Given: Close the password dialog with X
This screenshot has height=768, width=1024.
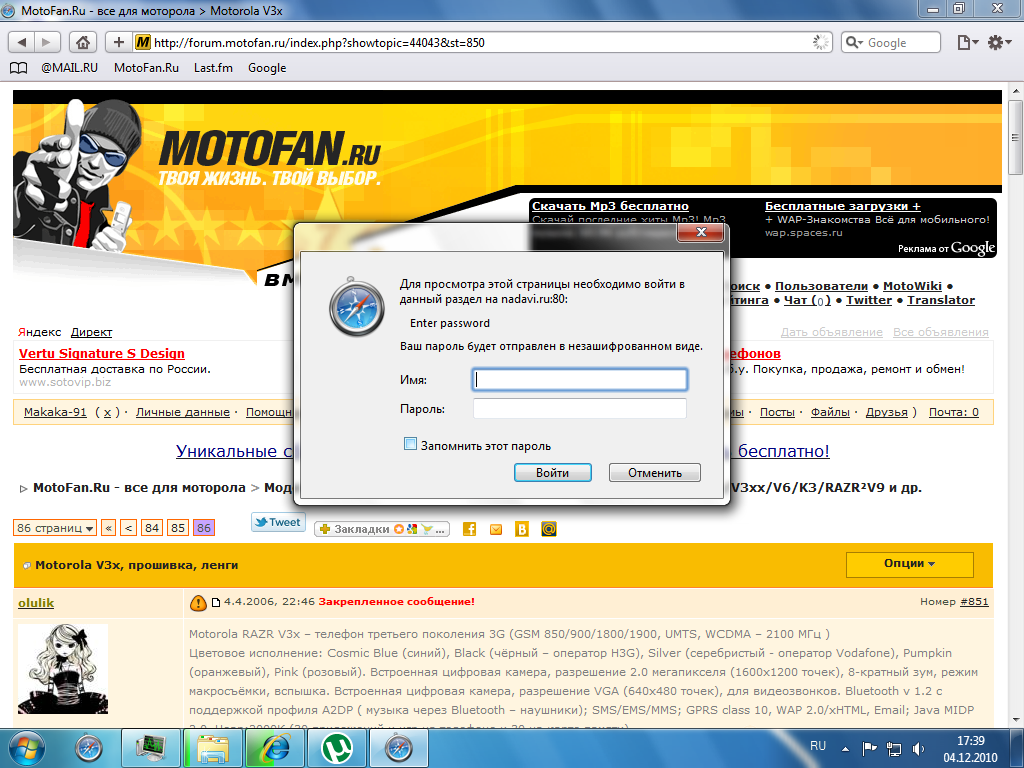Looking at the screenshot, I should (x=701, y=232).
